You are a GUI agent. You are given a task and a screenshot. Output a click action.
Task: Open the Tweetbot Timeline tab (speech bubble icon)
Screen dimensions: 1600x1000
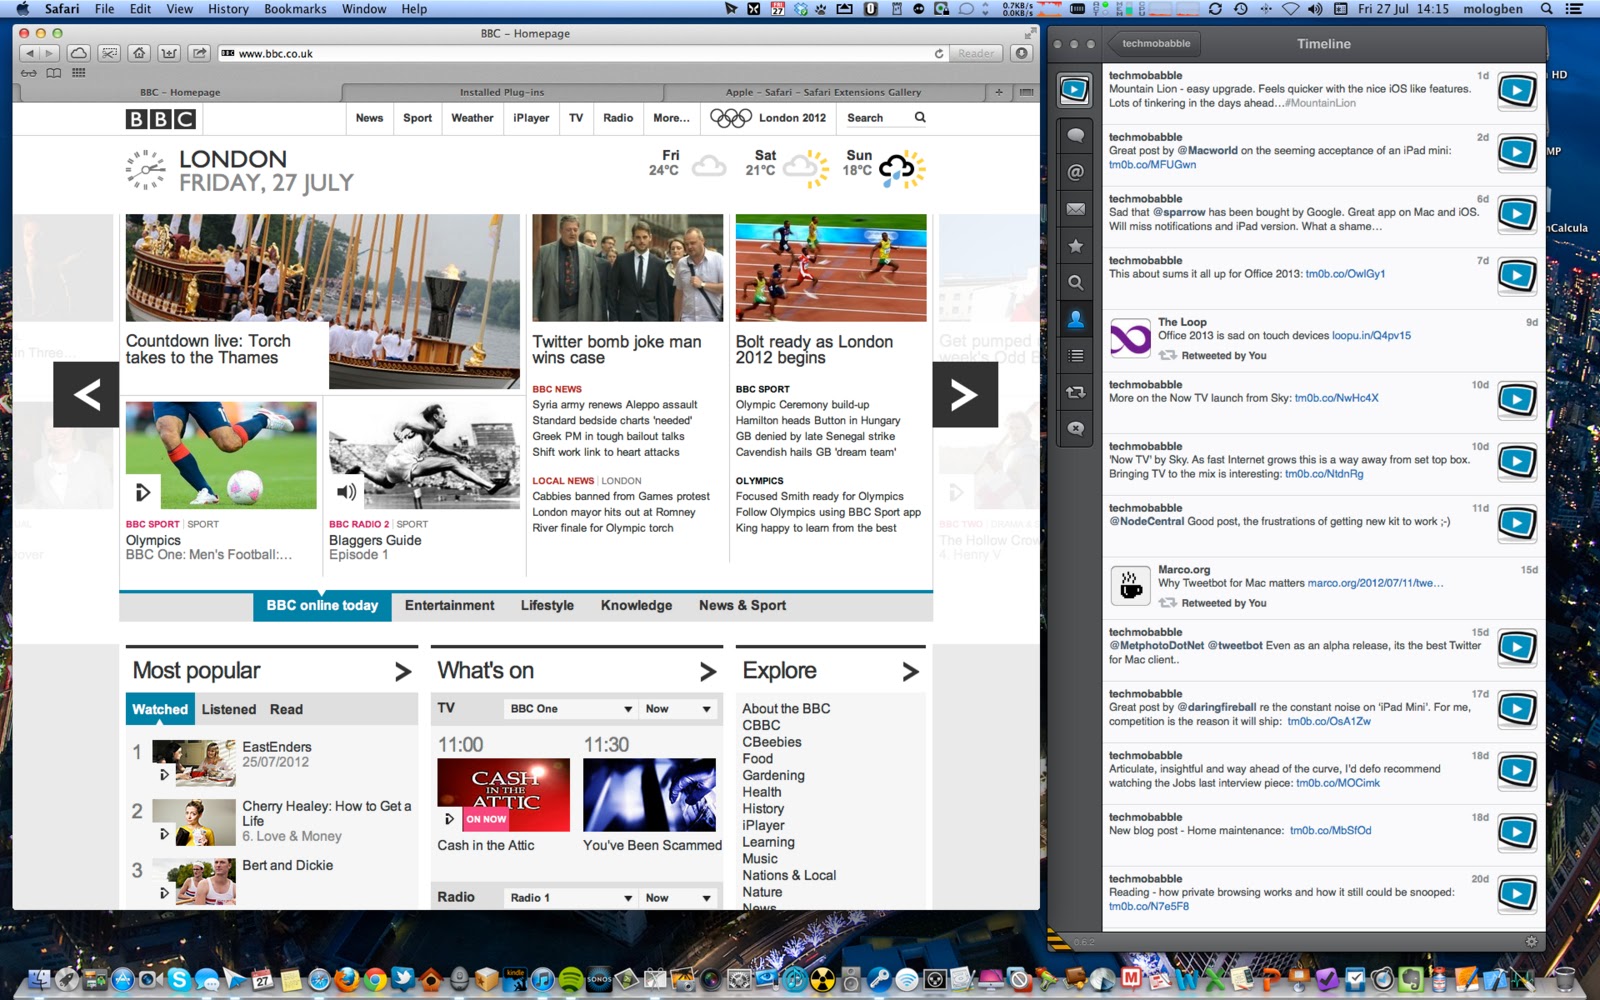pyautogui.click(x=1076, y=135)
